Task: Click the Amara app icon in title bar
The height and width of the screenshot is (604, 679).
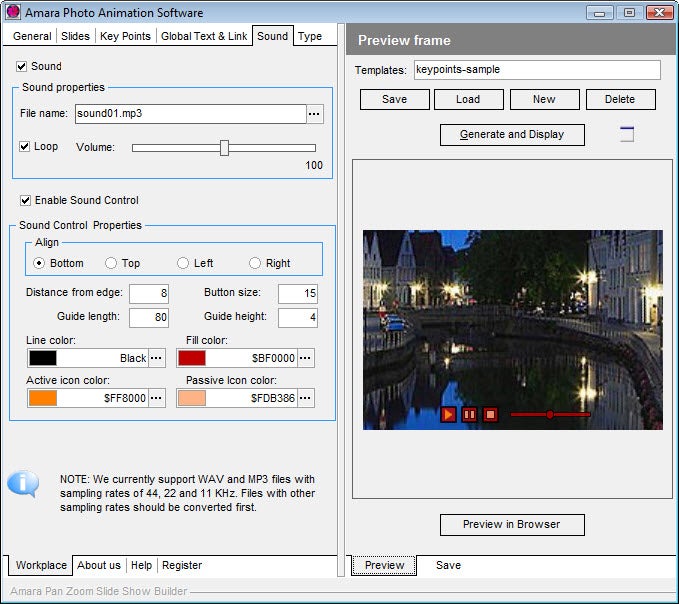Action: click(x=13, y=13)
